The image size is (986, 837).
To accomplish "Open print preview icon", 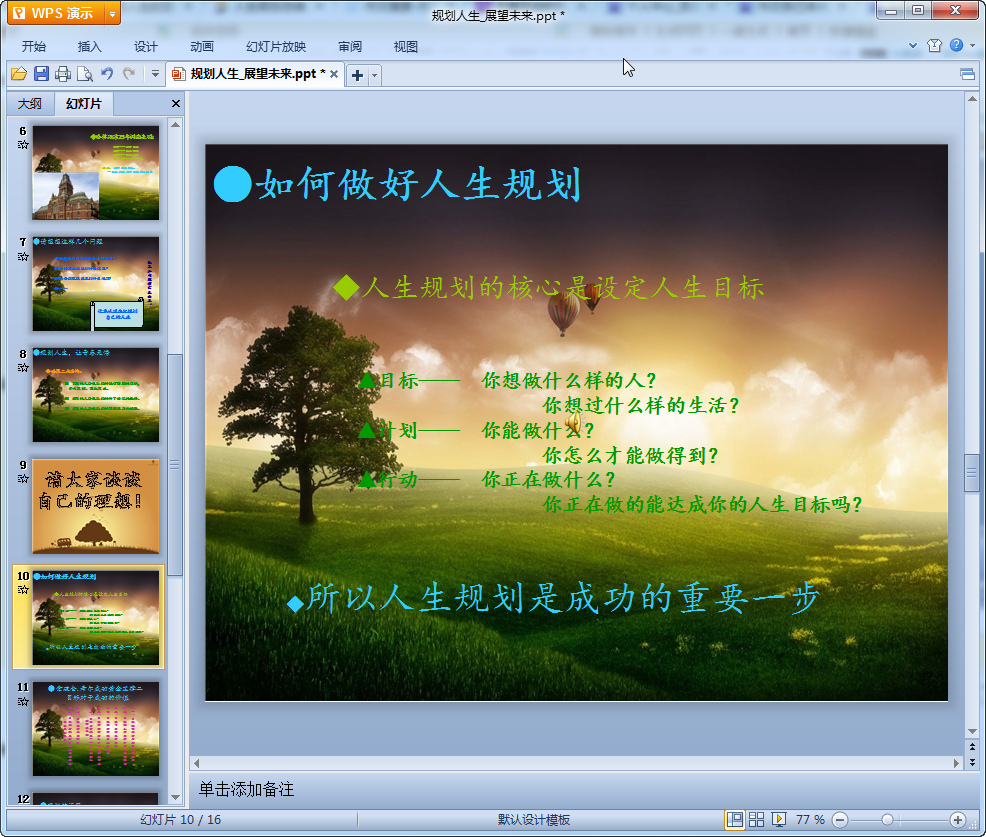I will pos(85,74).
